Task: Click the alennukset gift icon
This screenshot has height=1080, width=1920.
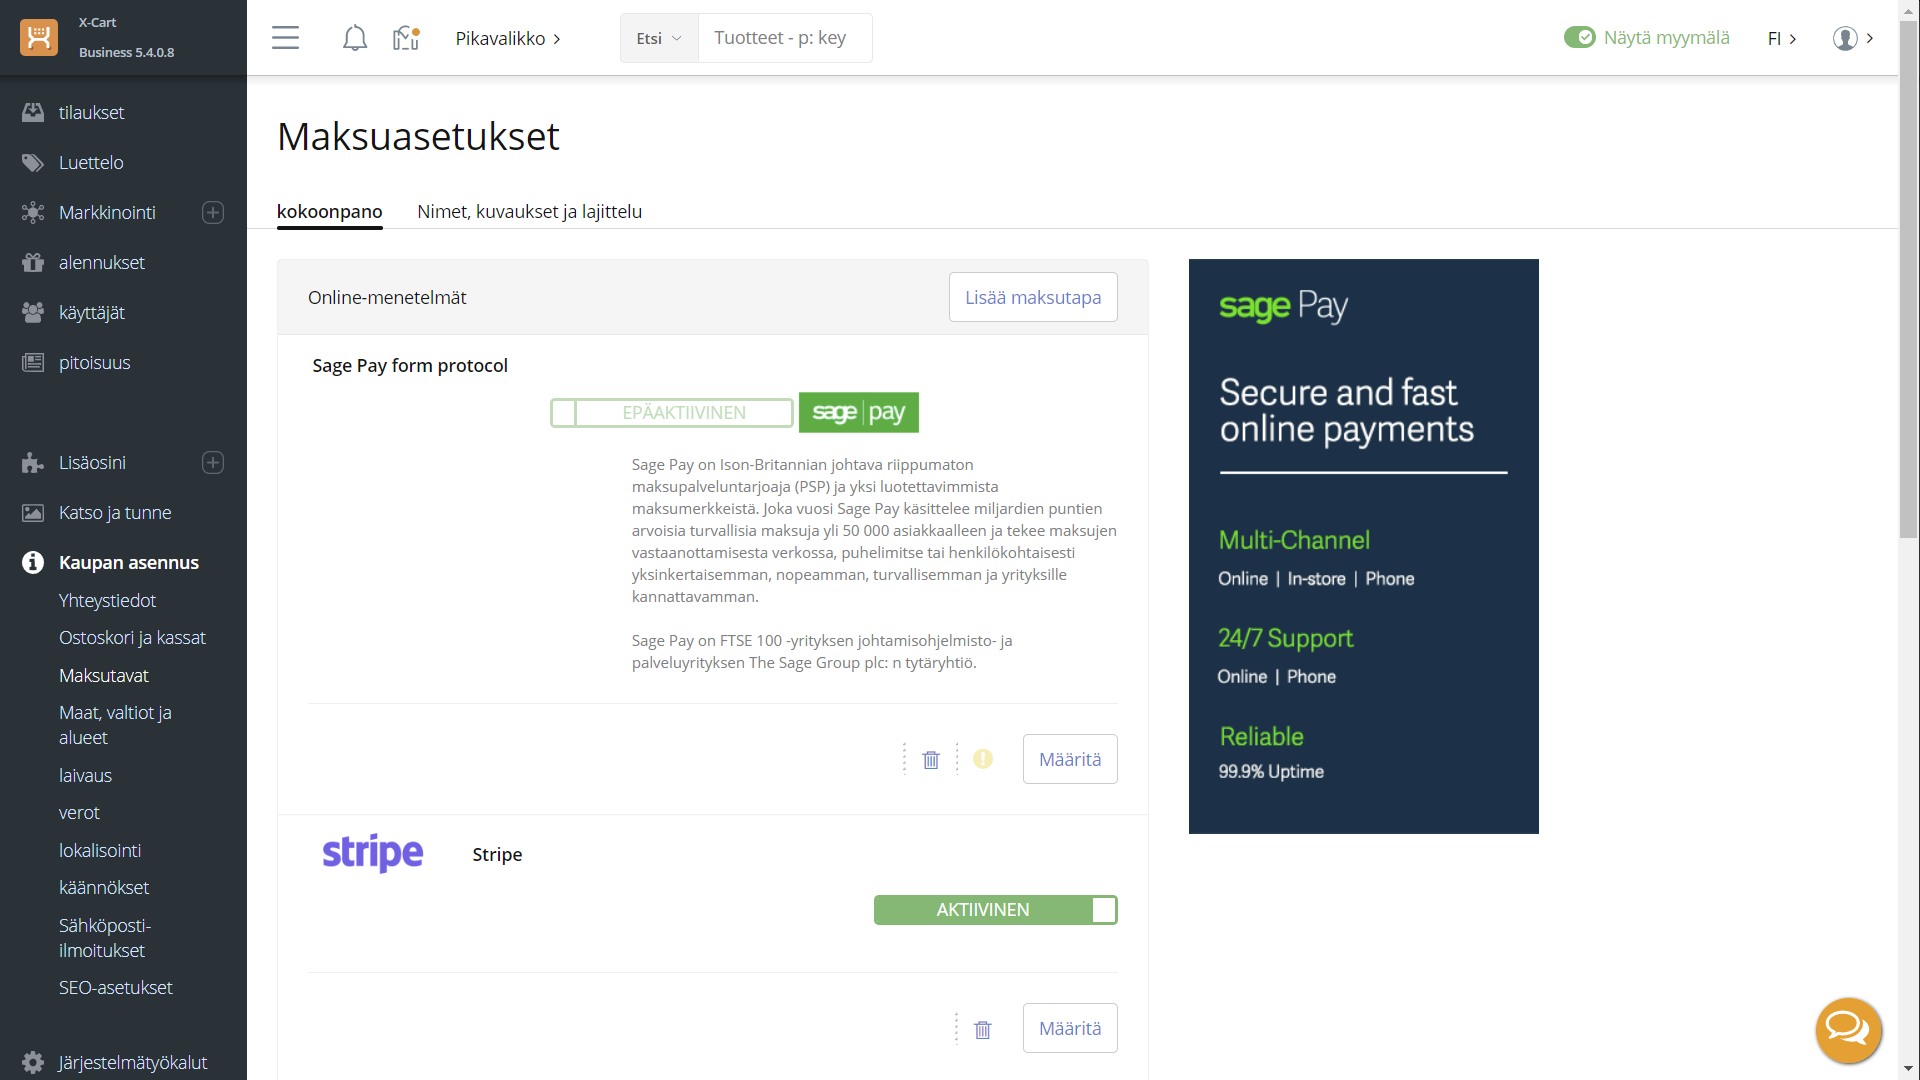Action: pyautogui.click(x=33, y=262)
